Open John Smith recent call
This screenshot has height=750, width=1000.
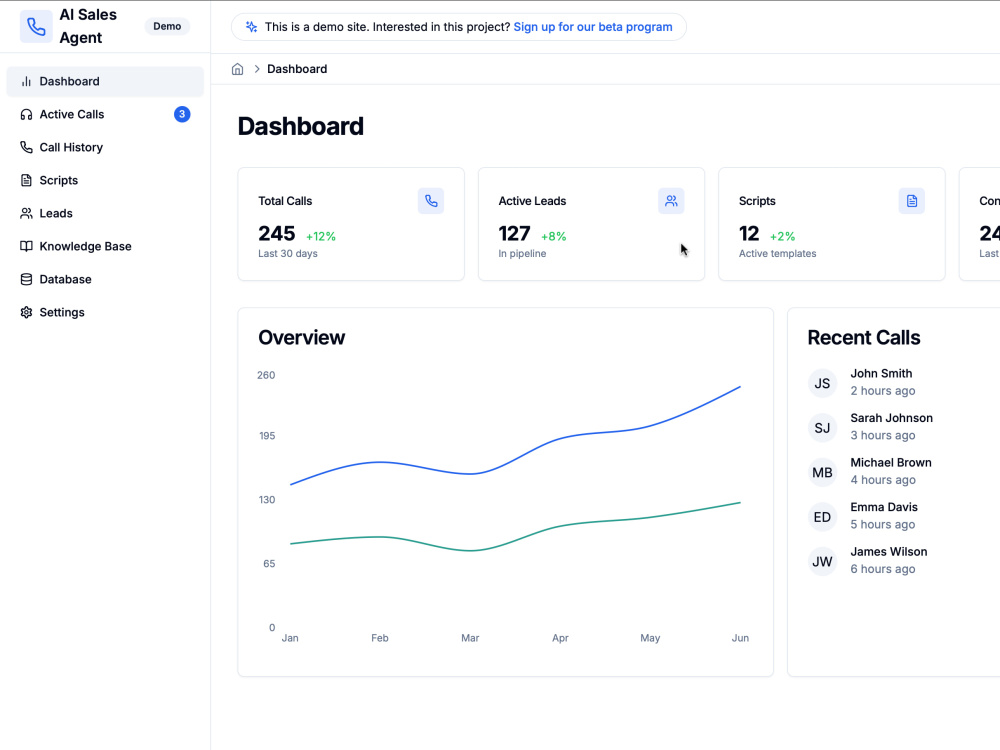[904, 382]
